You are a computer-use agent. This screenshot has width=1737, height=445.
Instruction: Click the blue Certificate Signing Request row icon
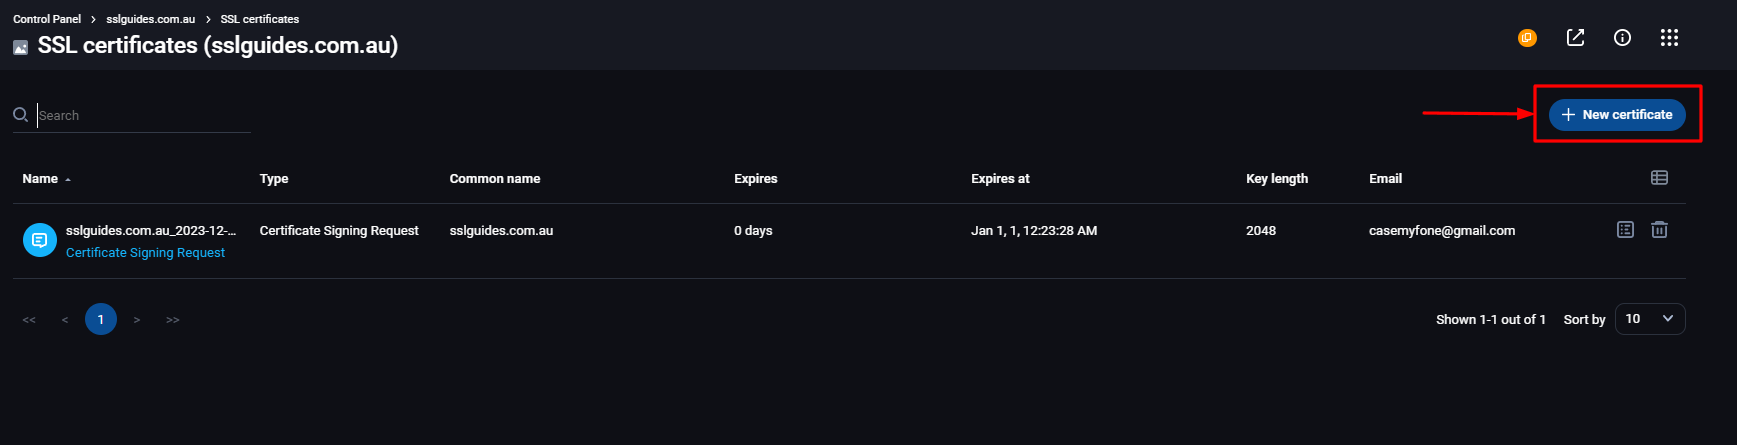pyautogui.click(x=40, y=240)
